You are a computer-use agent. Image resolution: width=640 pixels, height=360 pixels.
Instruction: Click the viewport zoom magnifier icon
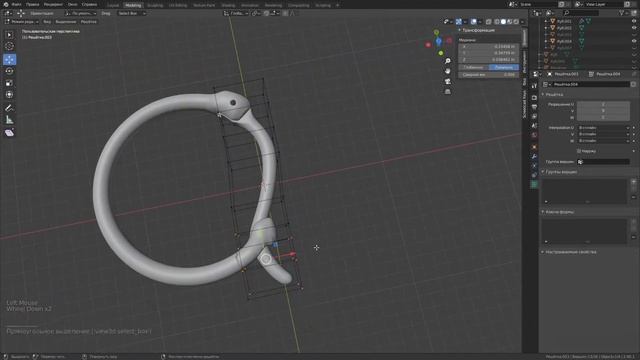448,61
